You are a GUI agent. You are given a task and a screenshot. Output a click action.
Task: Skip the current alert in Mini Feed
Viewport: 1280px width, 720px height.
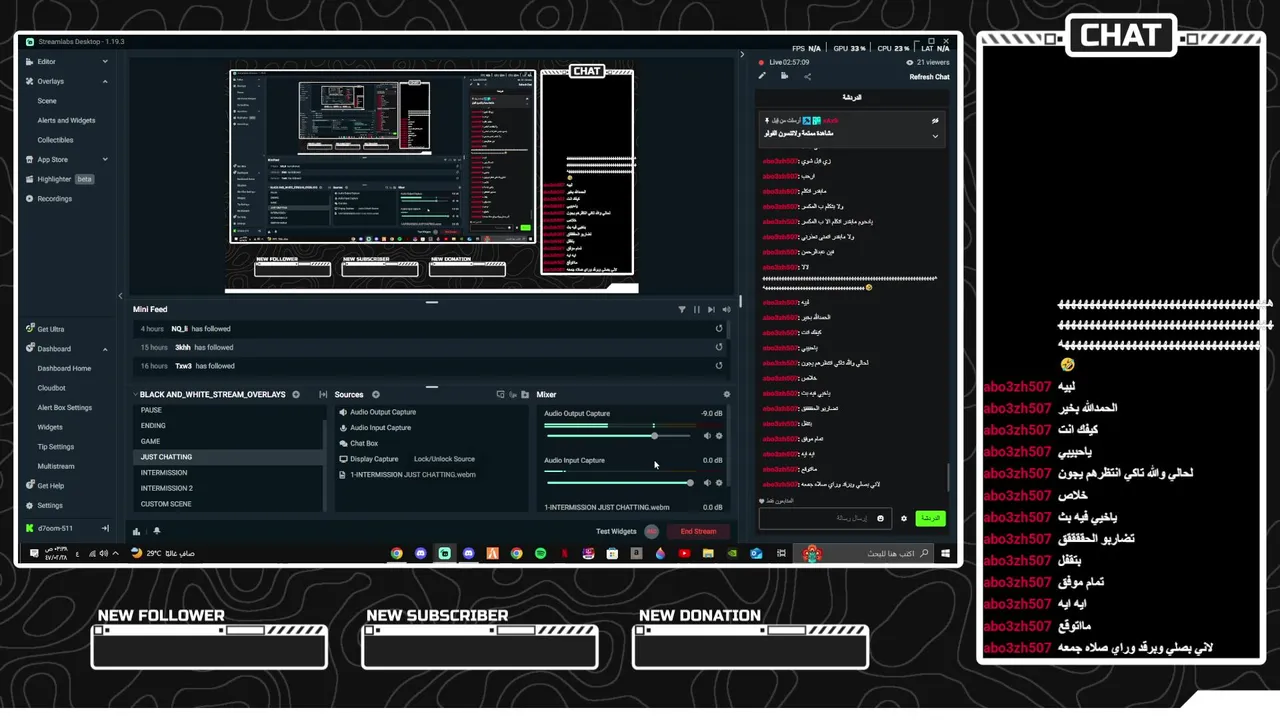coord(711,310)
